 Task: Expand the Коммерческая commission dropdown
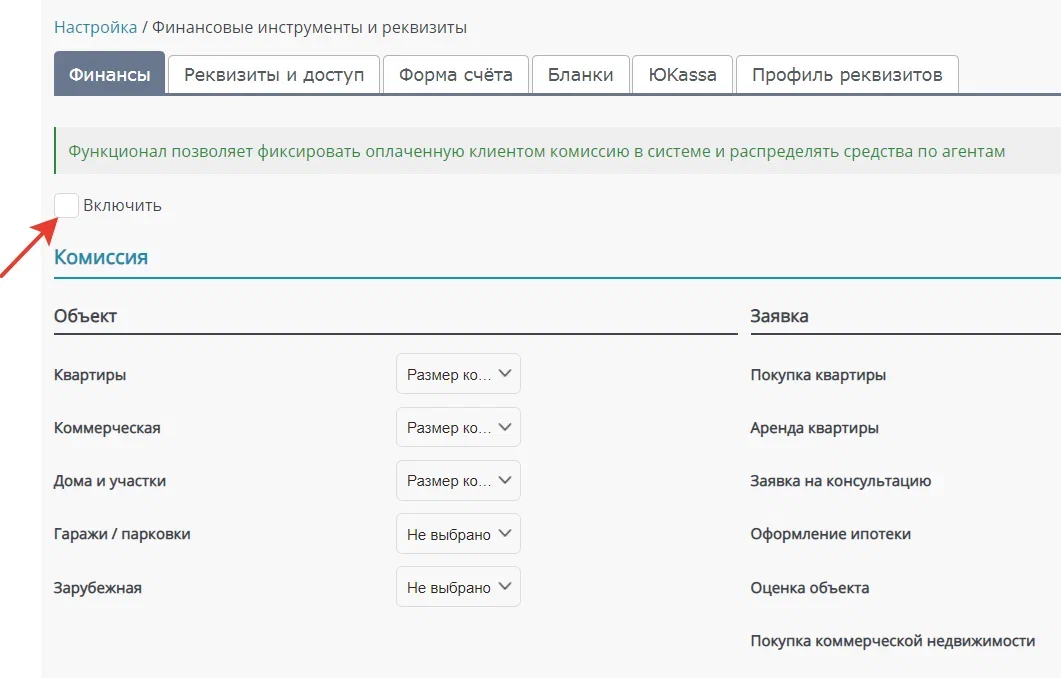458,427
